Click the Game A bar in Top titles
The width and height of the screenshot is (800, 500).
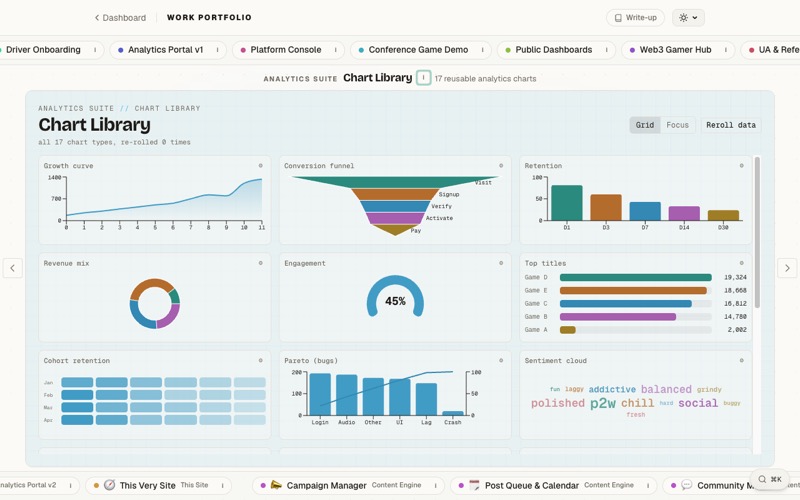click(x=568, y=330)
